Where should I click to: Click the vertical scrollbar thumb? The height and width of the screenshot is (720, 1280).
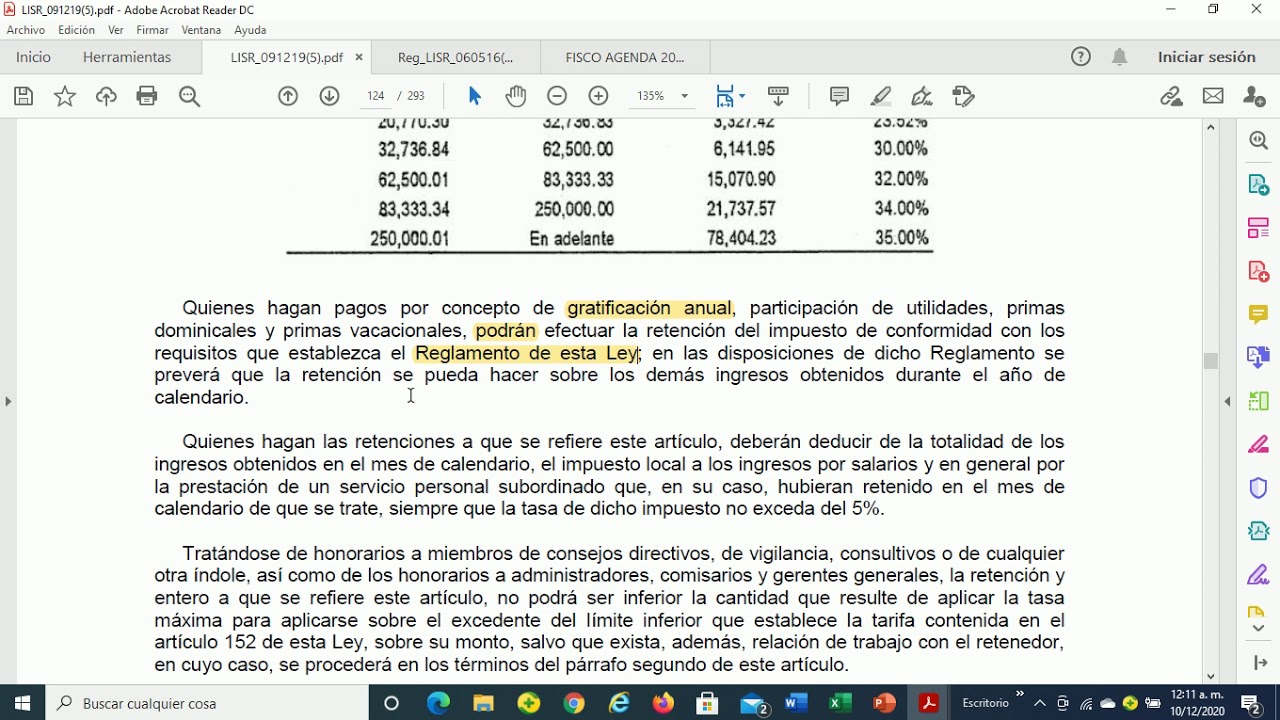[1211, 362]
